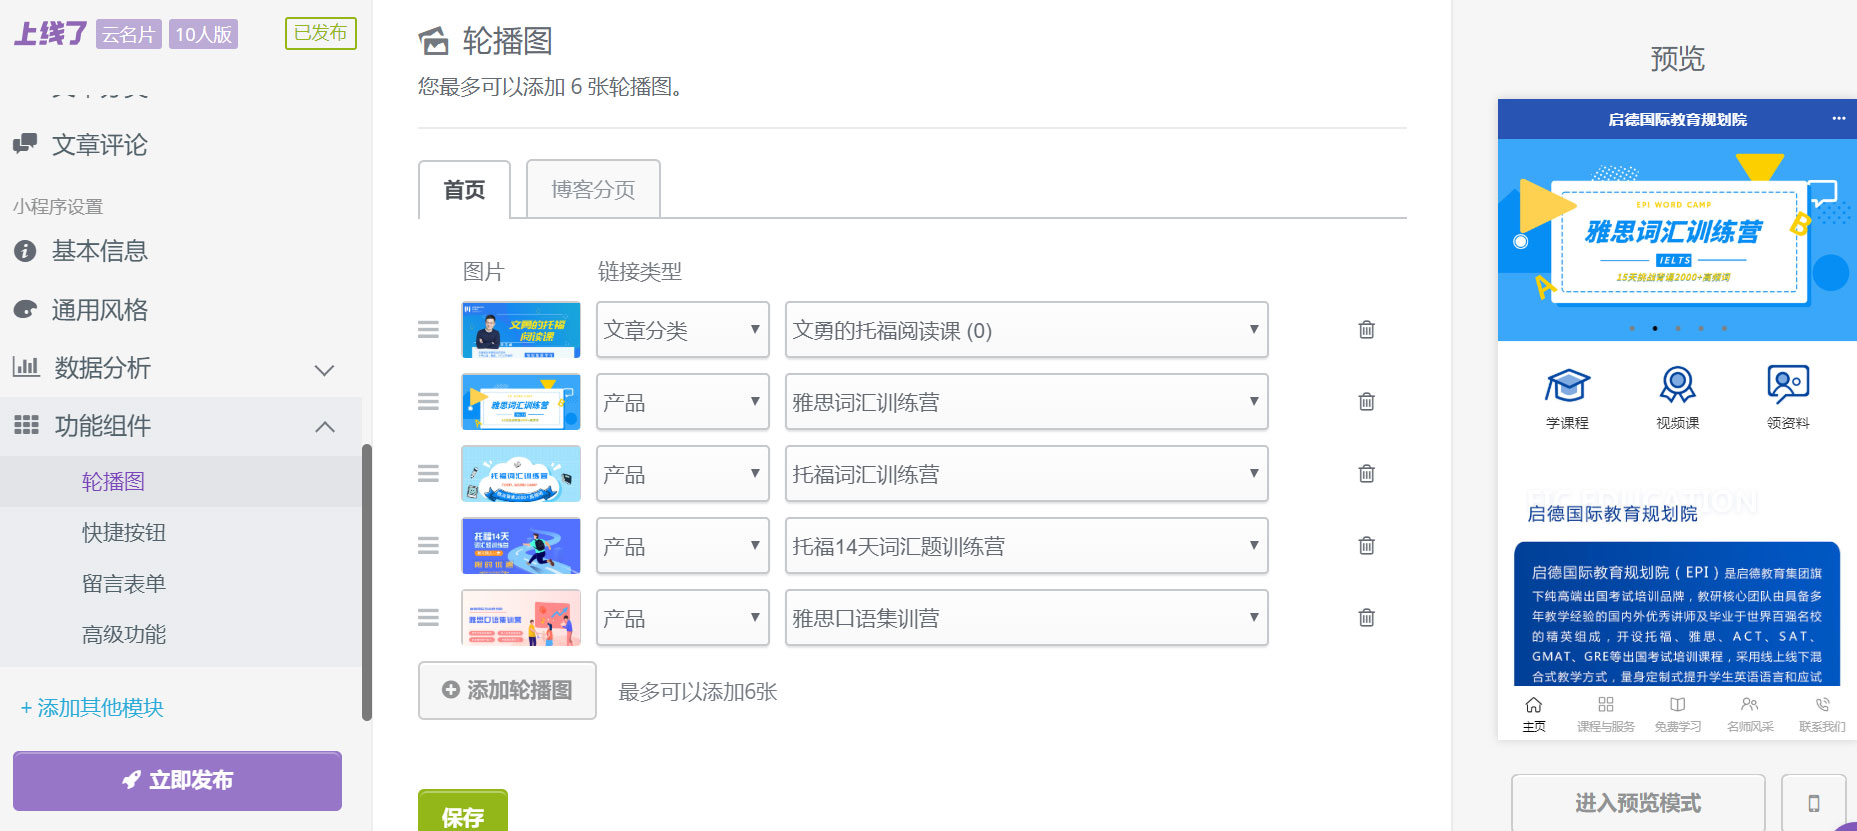The height and width of the screenshot is (831, 1857).
Task: Open link type dropdown for 托福词汇训练营
Action: coord(683,473)
